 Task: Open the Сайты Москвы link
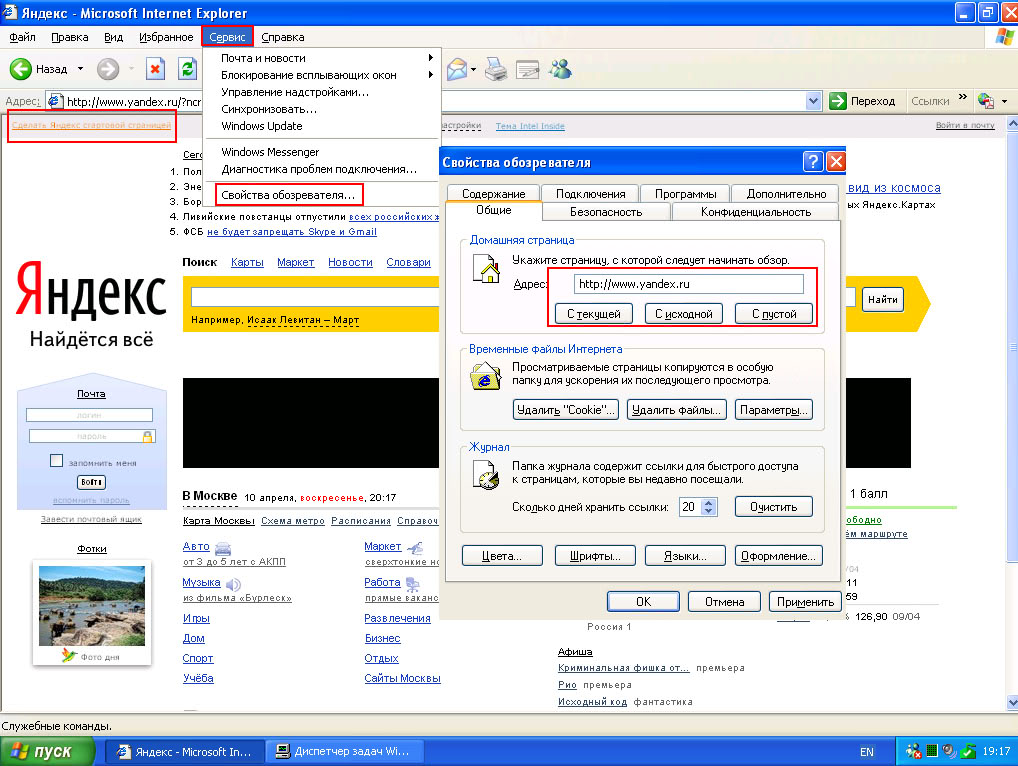403,678
